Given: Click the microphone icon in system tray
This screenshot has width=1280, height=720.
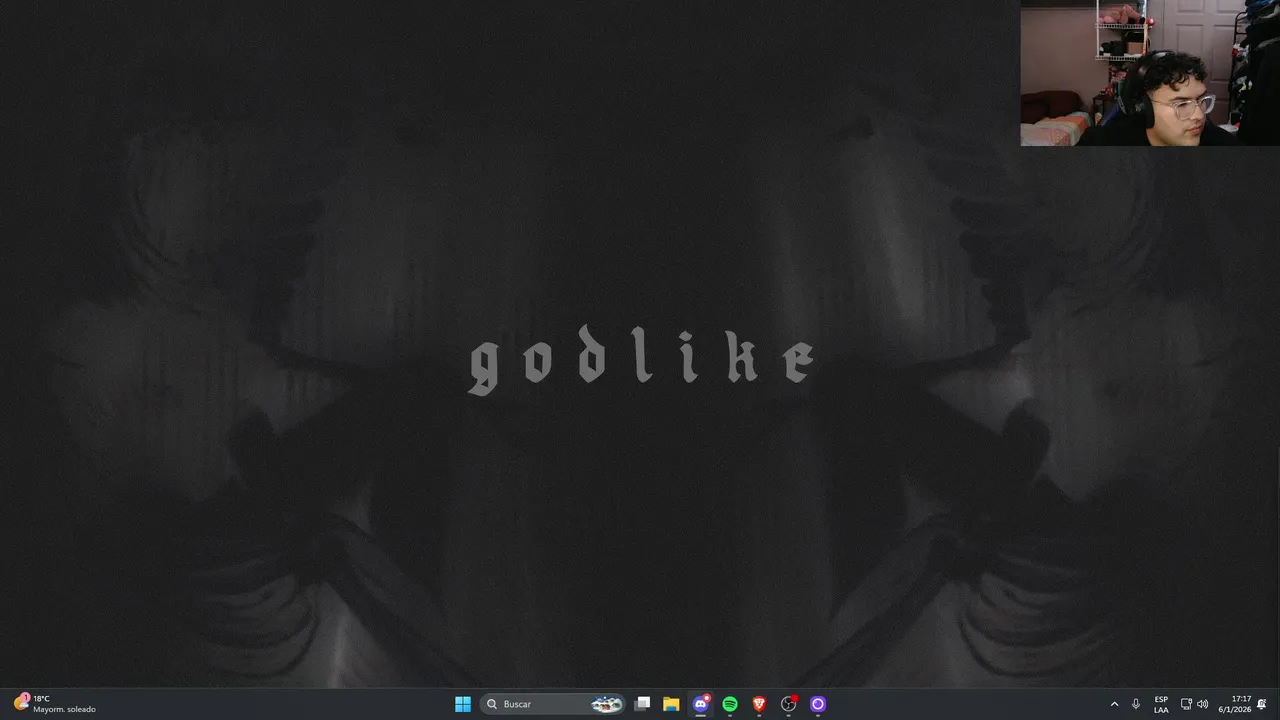Looking at the screenshot, I should point(1135,704).
